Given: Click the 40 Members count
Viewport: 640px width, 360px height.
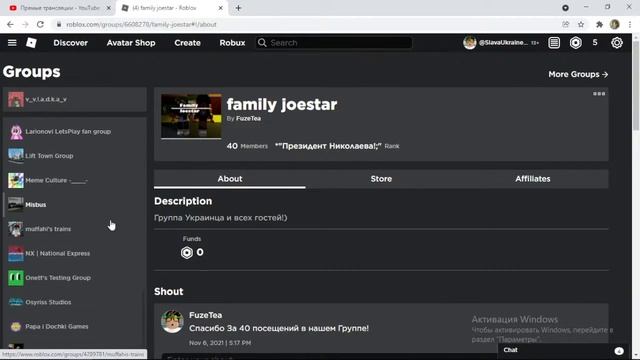Looking at the screenshot, I should (247, 146).
